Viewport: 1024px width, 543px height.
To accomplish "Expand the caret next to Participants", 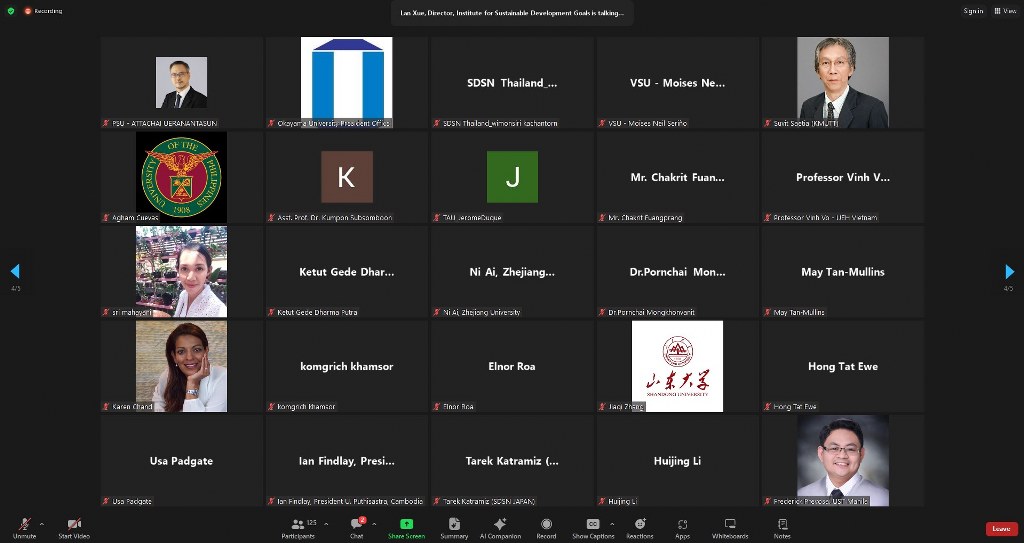I will (x=326, y=524).
